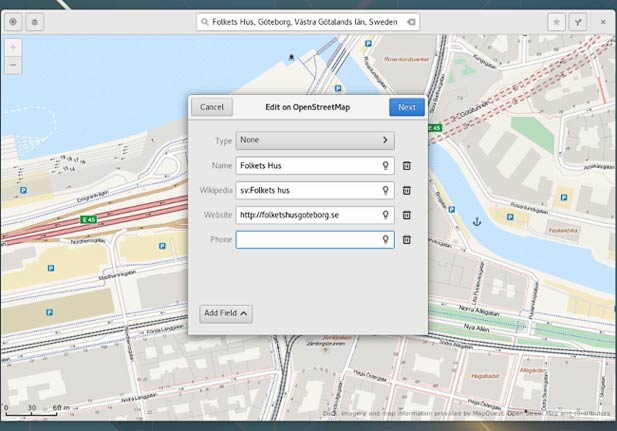Open the favorites star button
617x431 pixels.
point(556,22)
